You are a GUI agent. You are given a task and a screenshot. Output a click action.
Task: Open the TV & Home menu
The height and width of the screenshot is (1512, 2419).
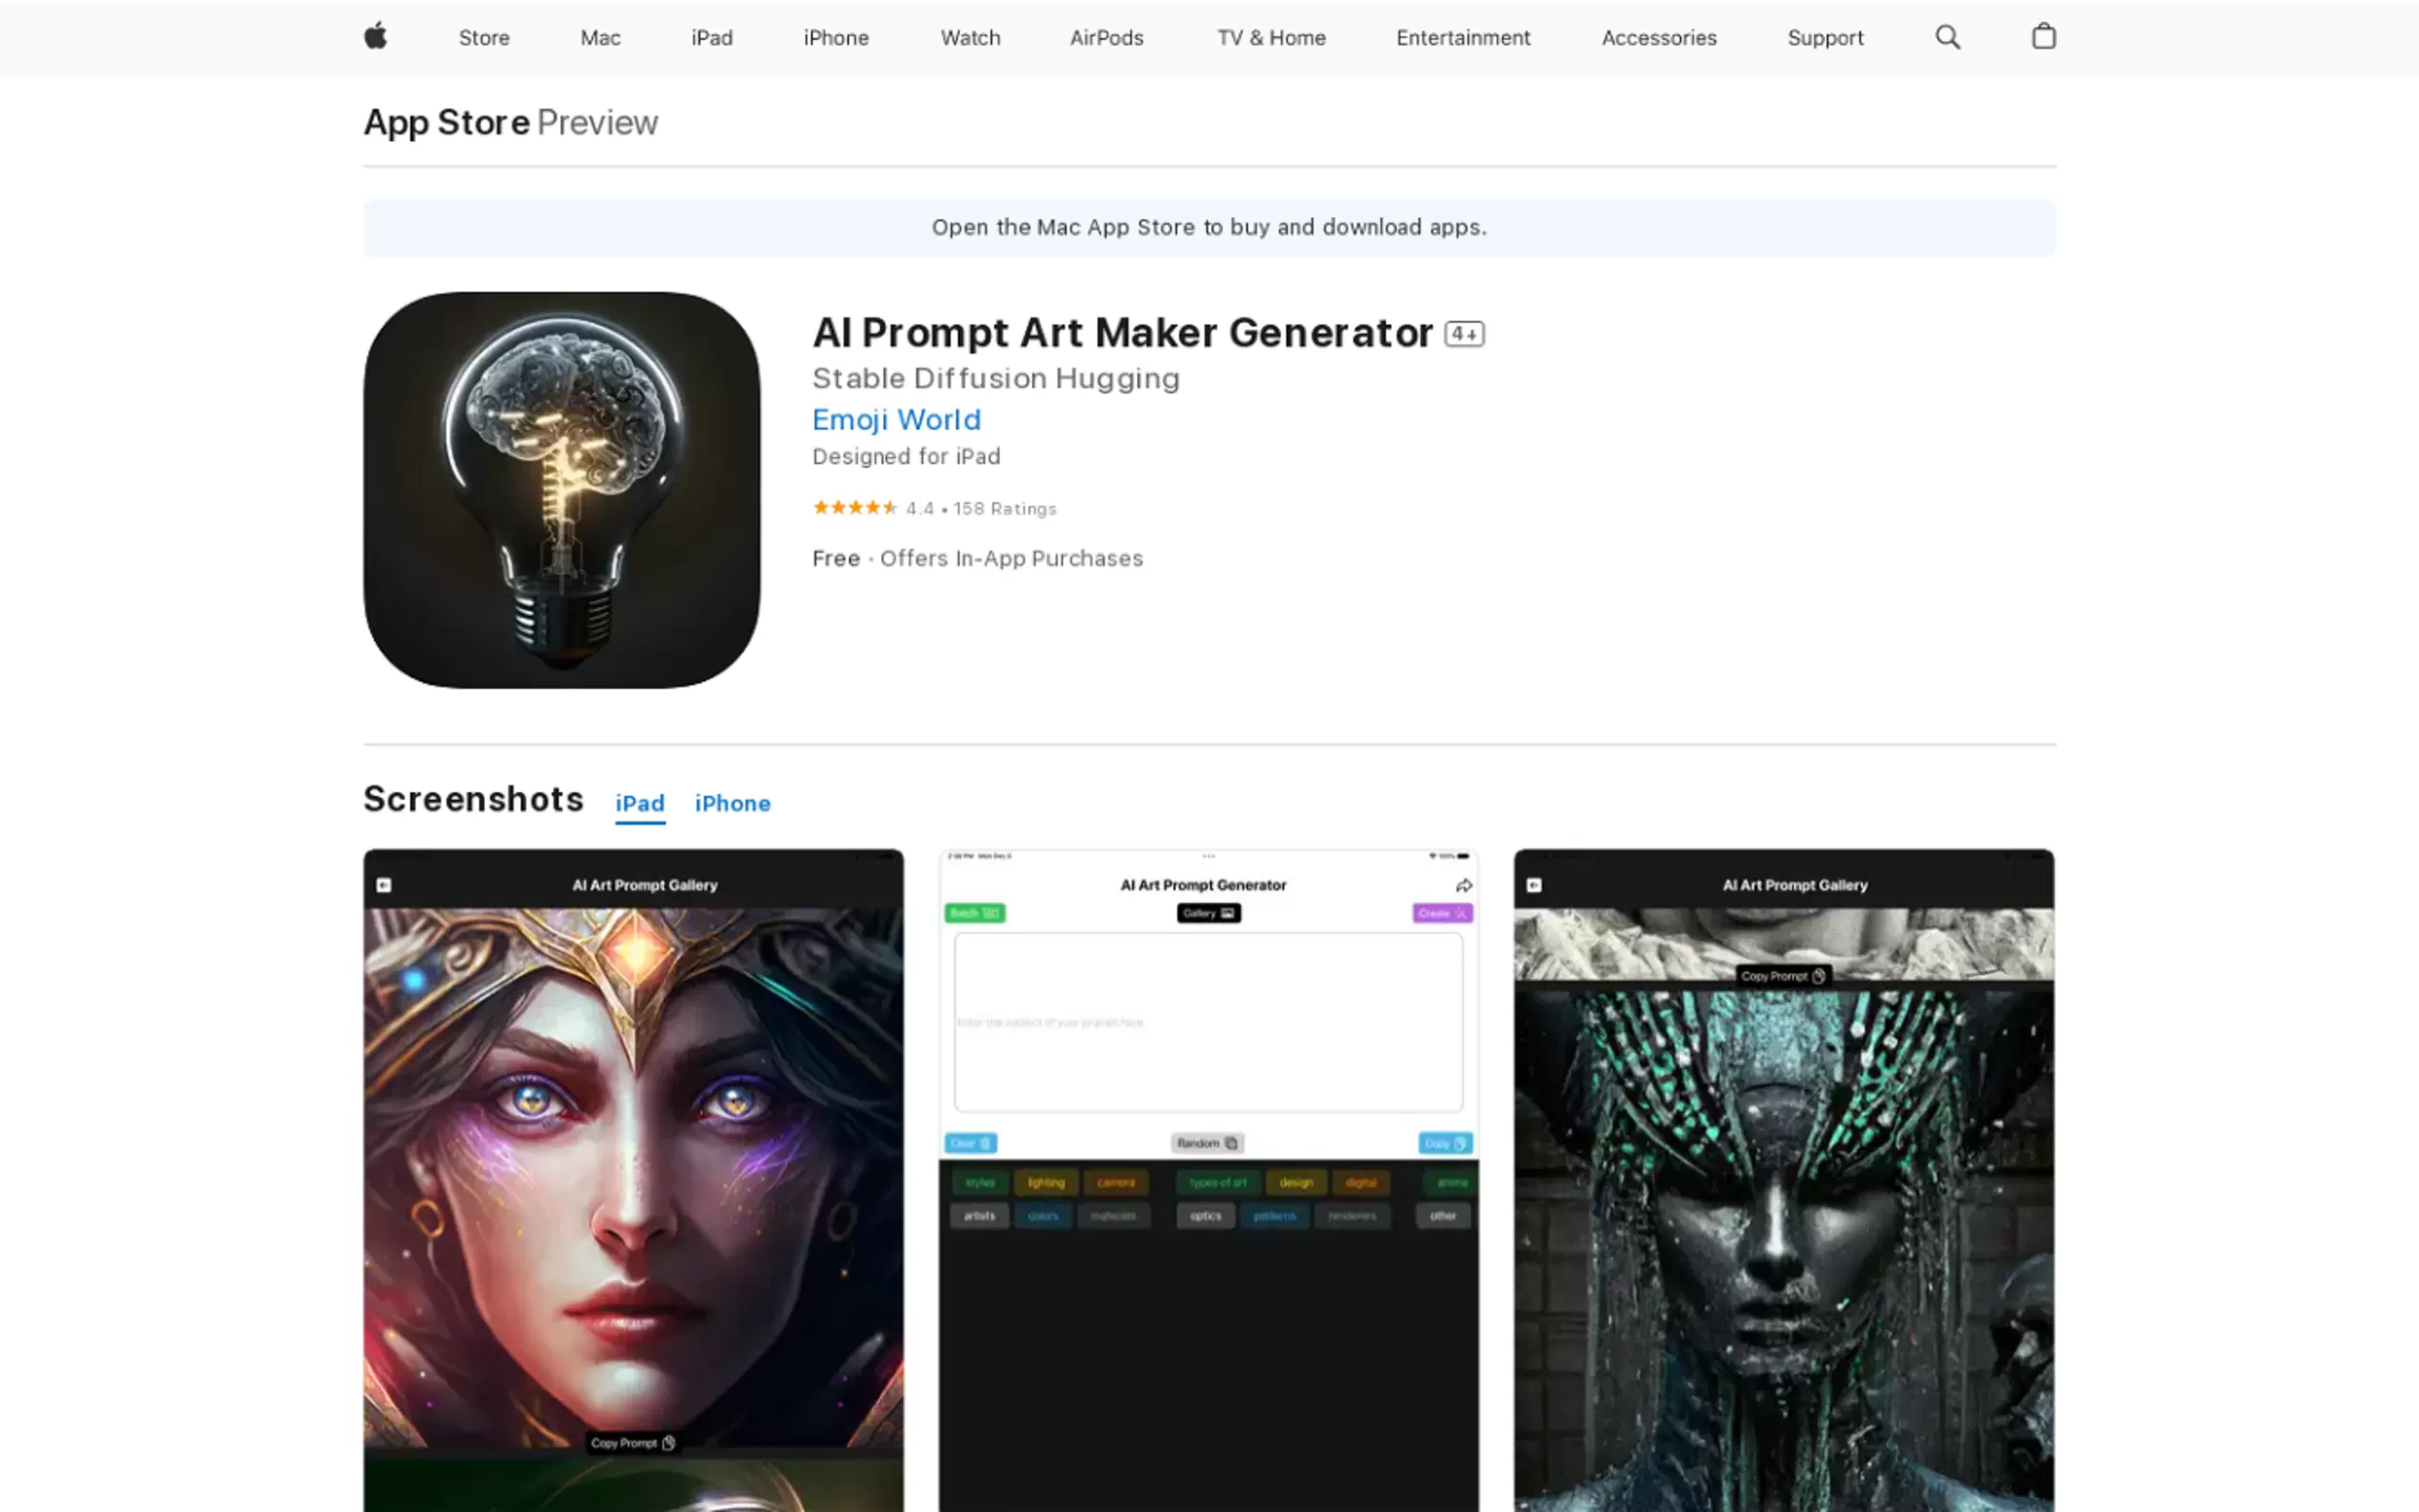tap(1270, 38)
